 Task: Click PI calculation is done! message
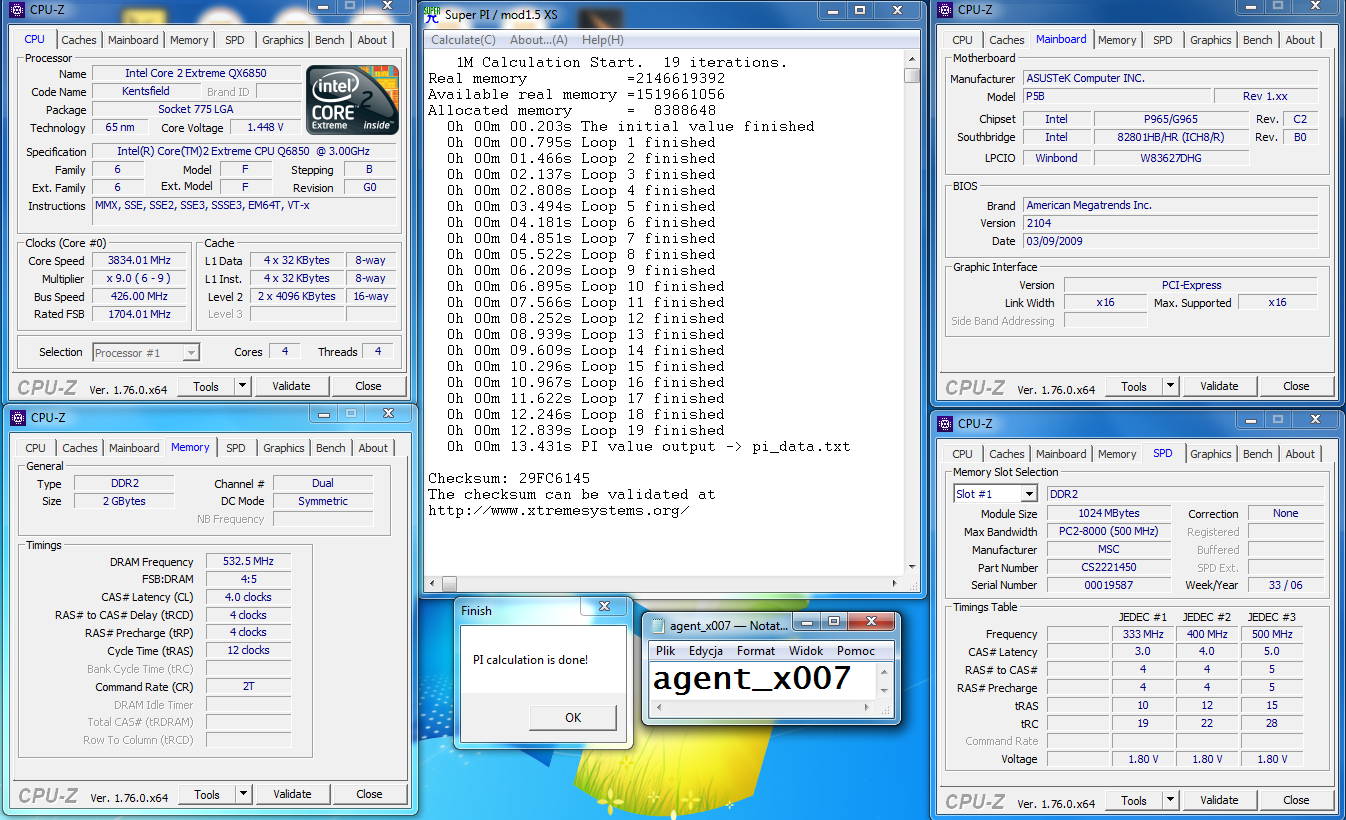point(530,659)
